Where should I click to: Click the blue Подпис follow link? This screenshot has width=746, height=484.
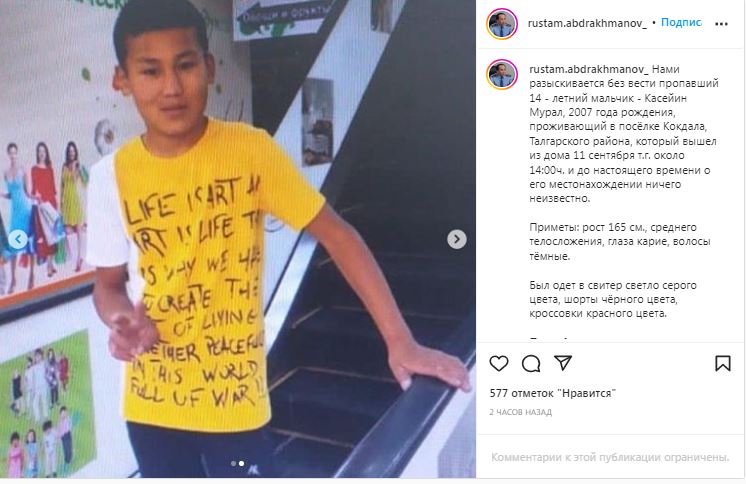681,22
